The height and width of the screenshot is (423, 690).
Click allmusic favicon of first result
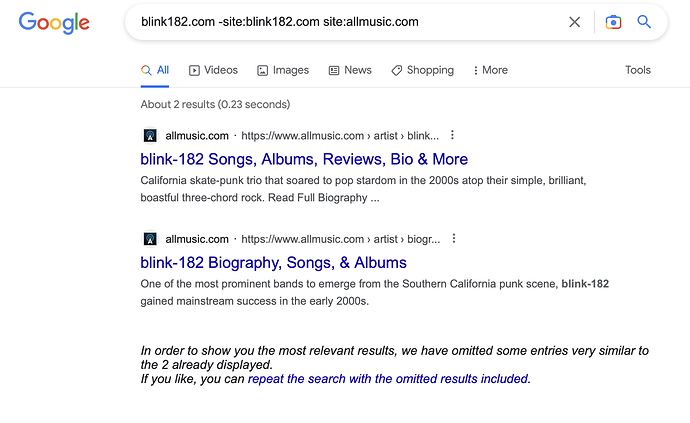click(x=150, y=136)
